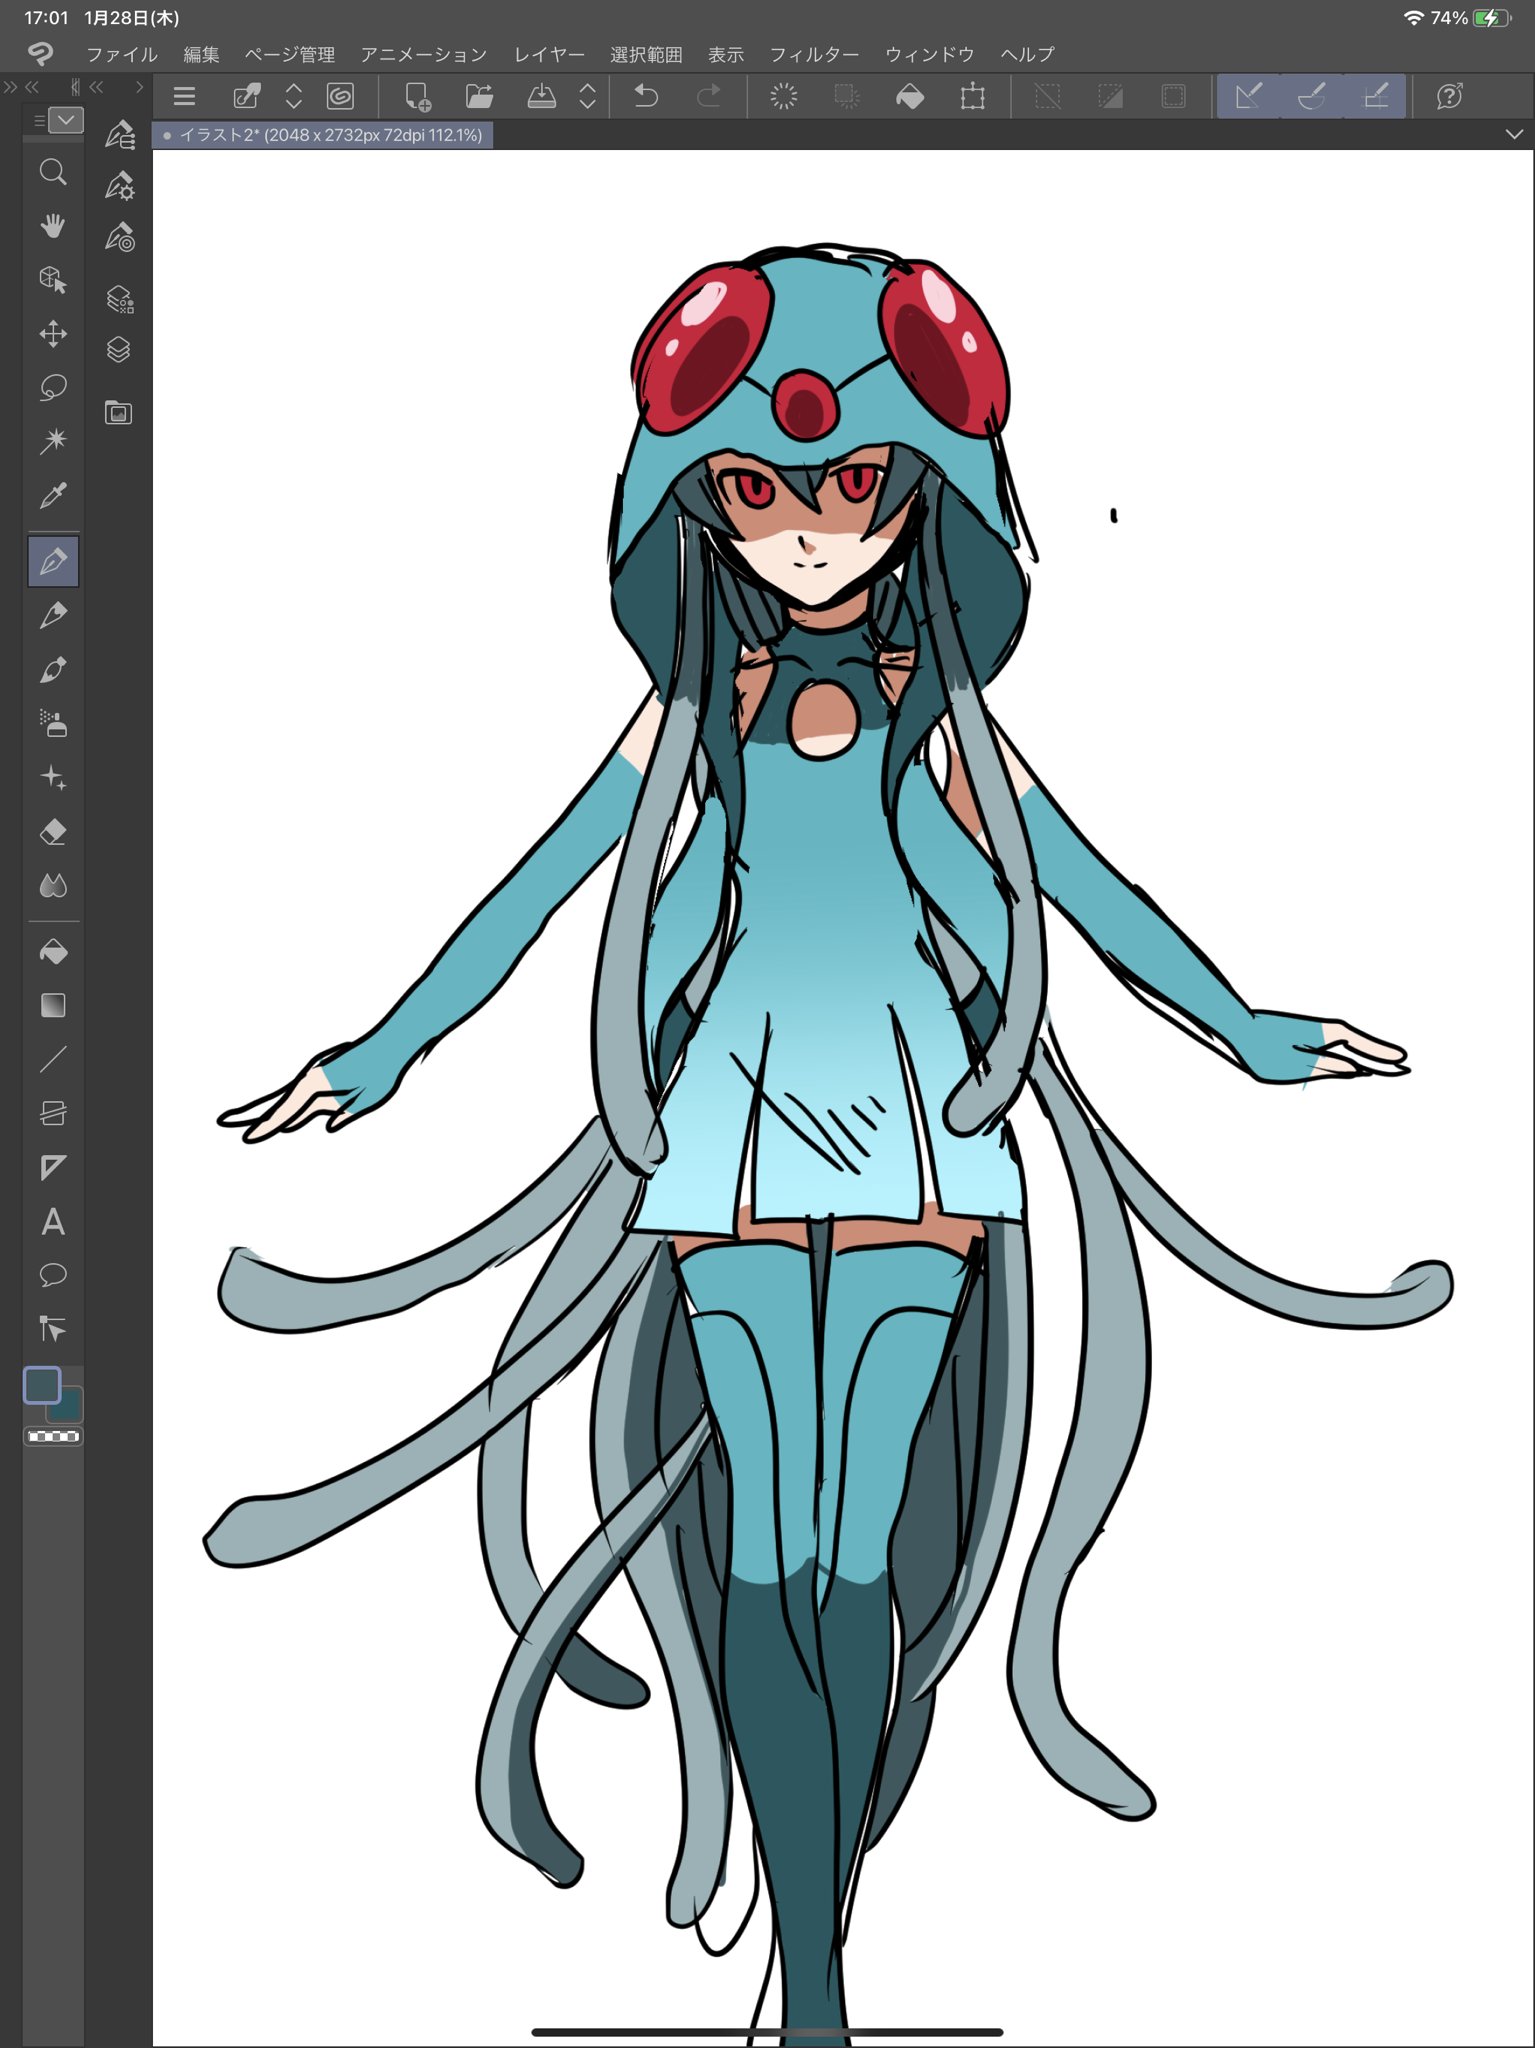Switch to the イラスト2 canvas tab
This screenshot has width=1535, height=2048.
[x=322, y=135]
